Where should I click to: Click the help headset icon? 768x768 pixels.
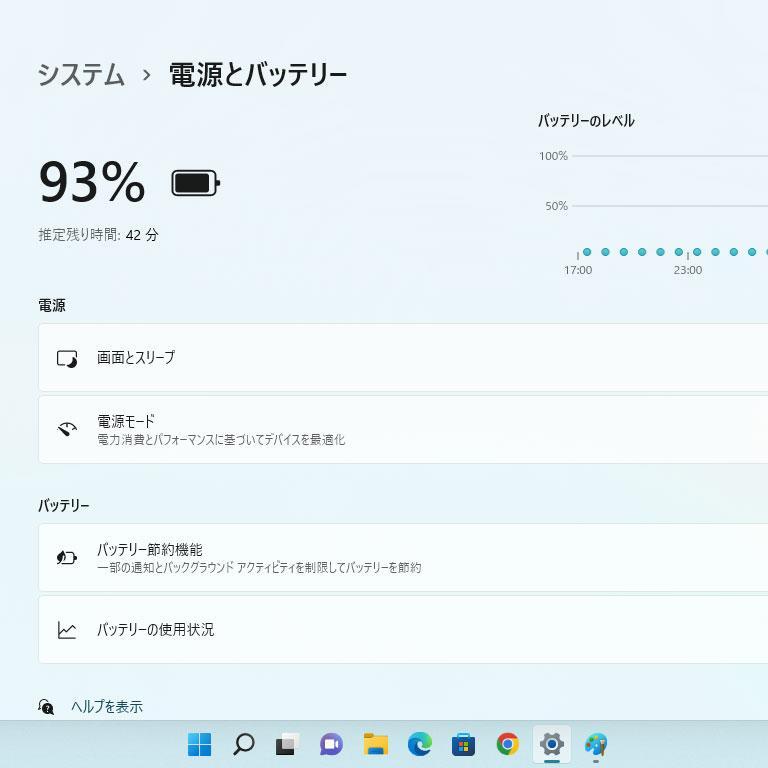point(46,706)
